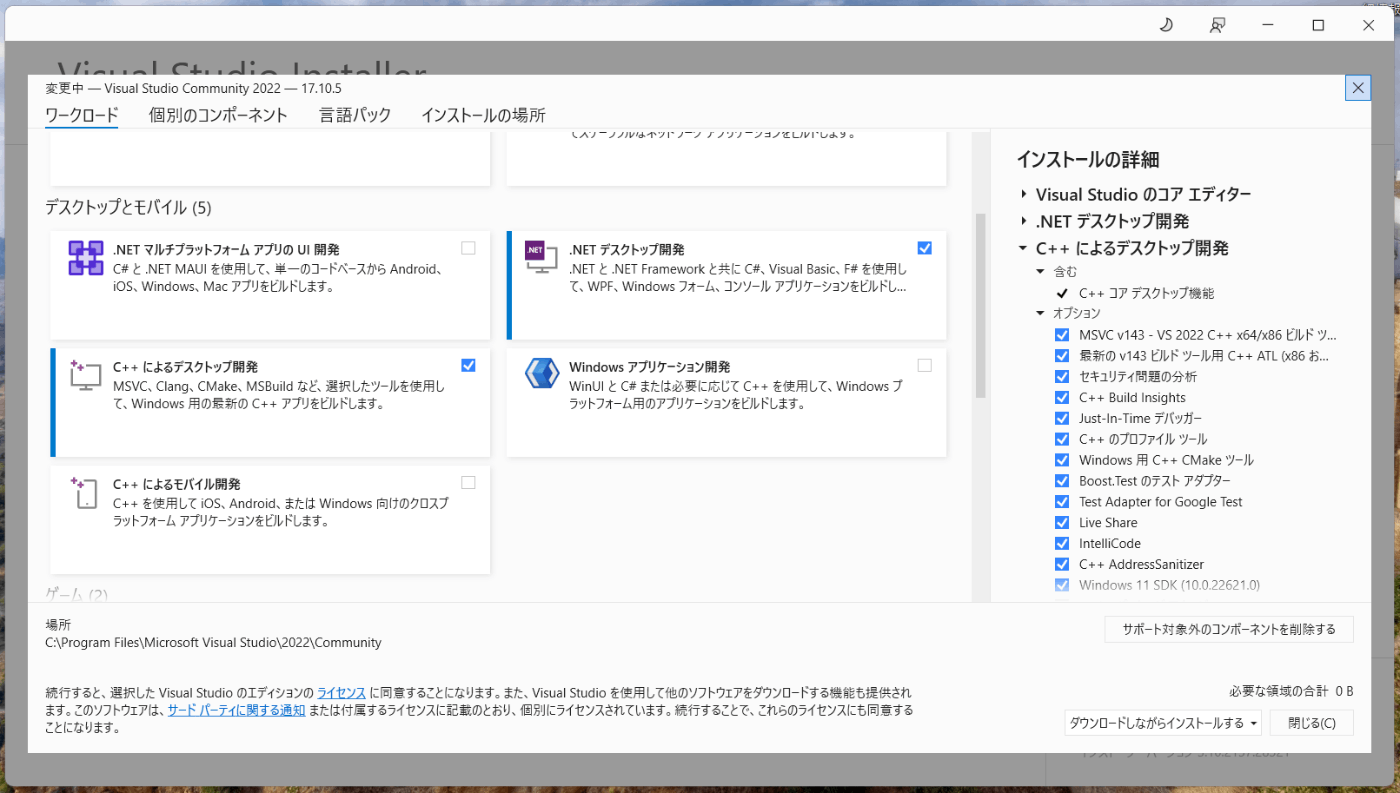Collapse C++ によるデスクトップ開発 details node
The width and height of the screenshot is (1400, 793).
(1023, 248)
